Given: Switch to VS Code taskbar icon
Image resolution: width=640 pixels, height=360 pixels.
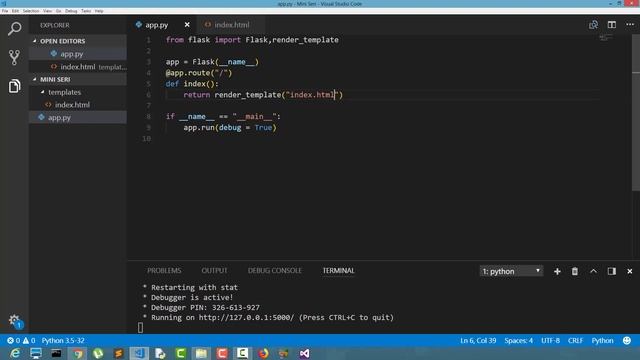Looking at the screenshot, I should [x=139, y=353].
